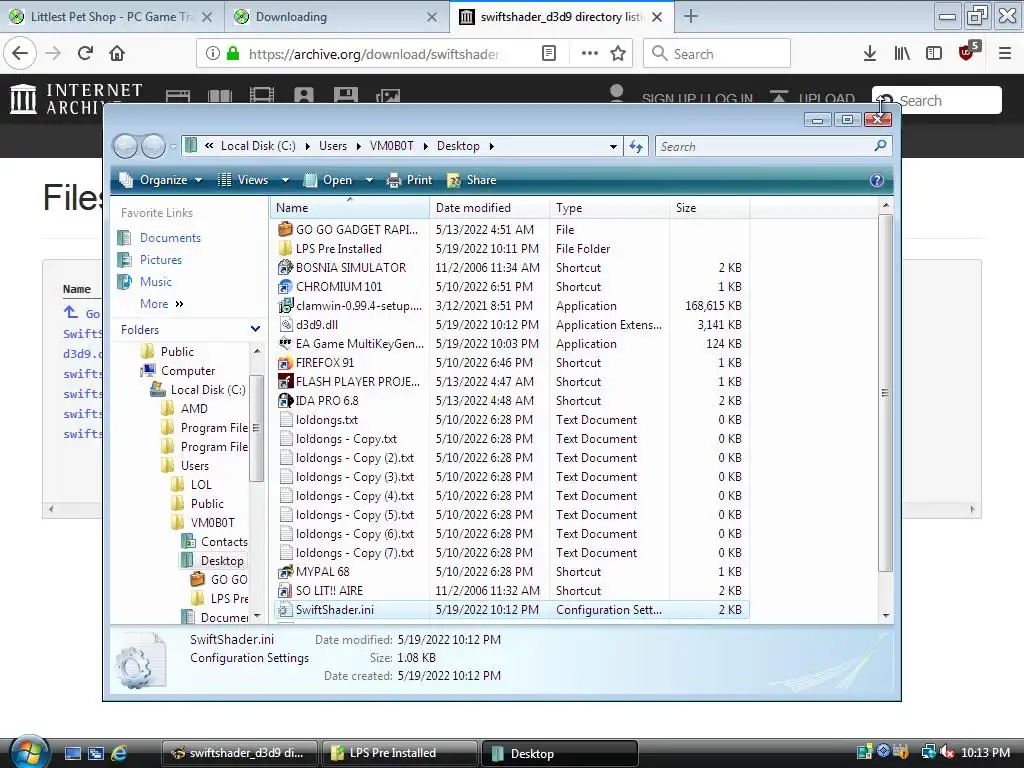Click Firefox search box

point(717,54)
